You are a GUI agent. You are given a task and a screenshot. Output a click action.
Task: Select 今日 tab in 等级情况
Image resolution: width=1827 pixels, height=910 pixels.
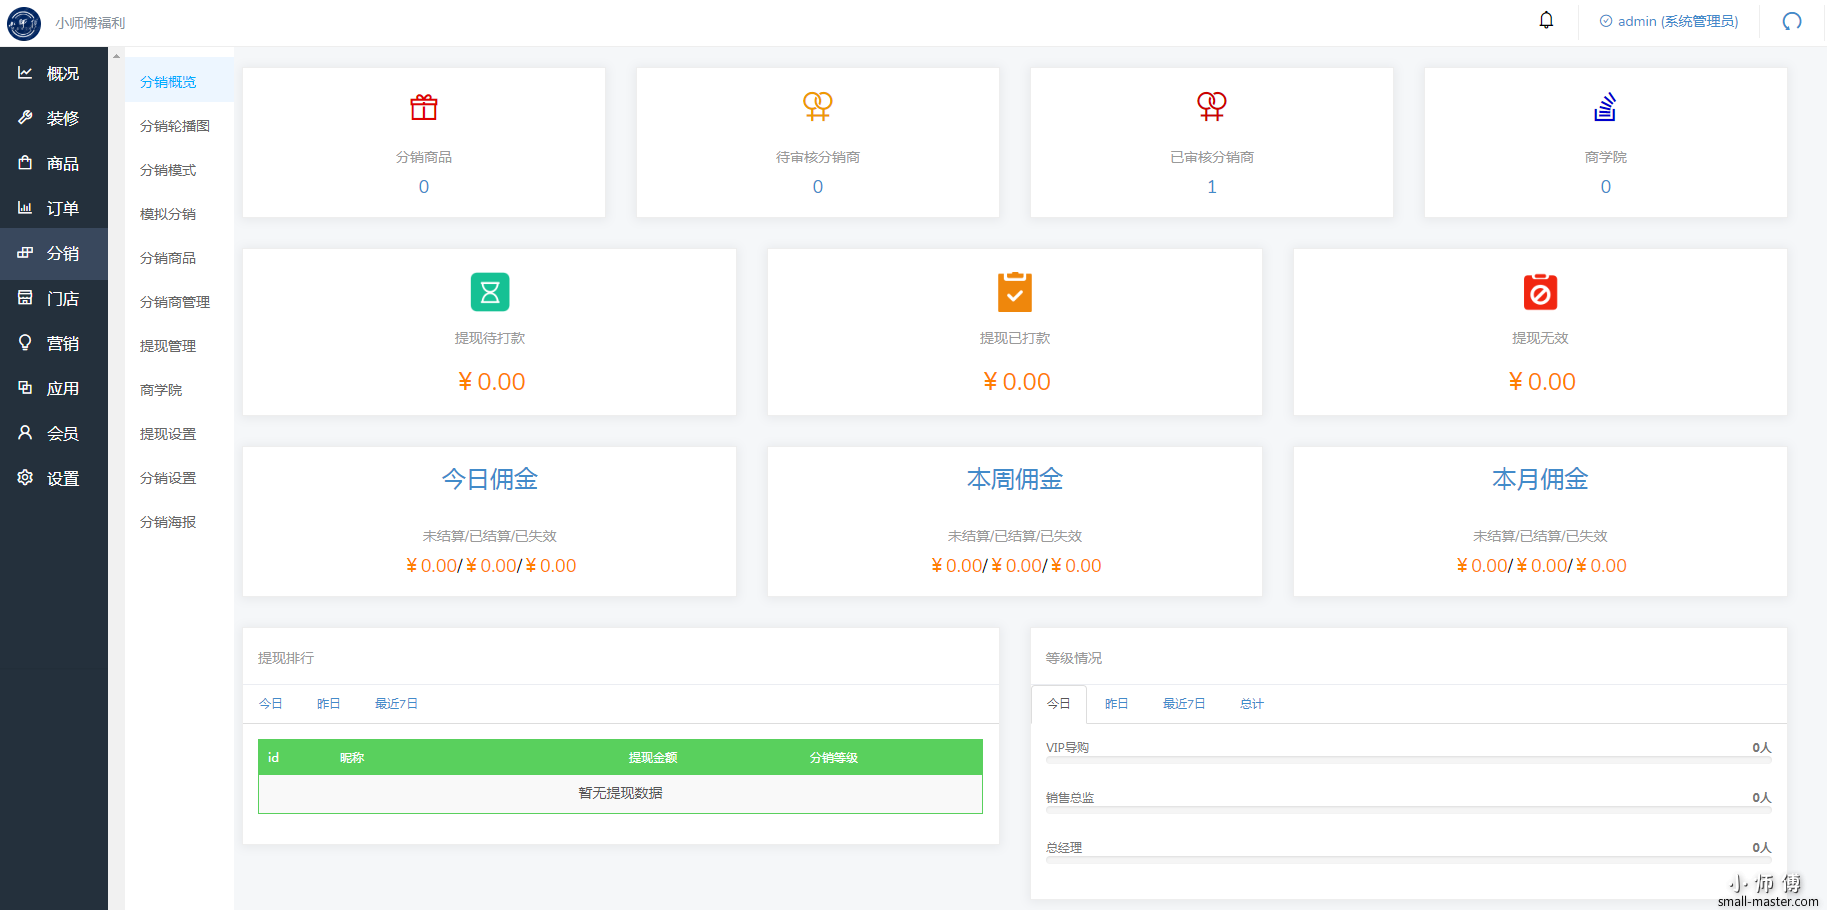[1059, 704]
